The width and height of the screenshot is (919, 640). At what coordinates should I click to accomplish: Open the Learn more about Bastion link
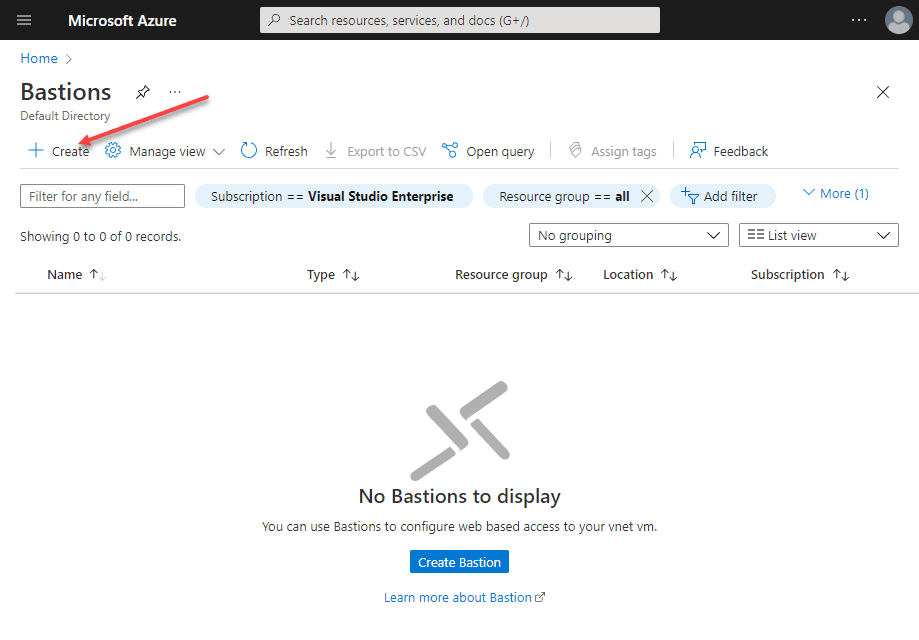pos(464,597)
